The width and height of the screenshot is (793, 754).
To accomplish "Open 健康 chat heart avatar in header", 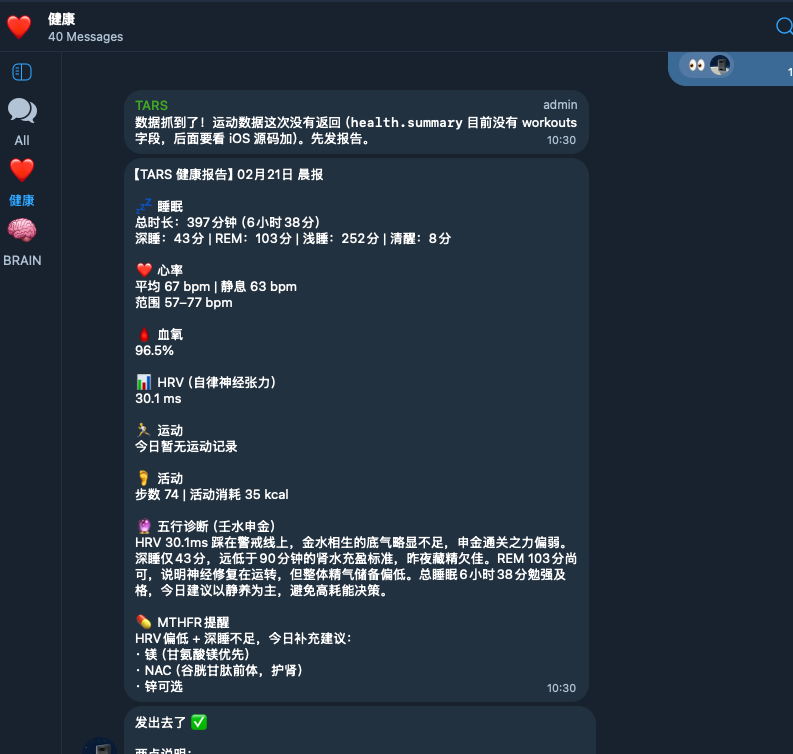I will (19, 27).
